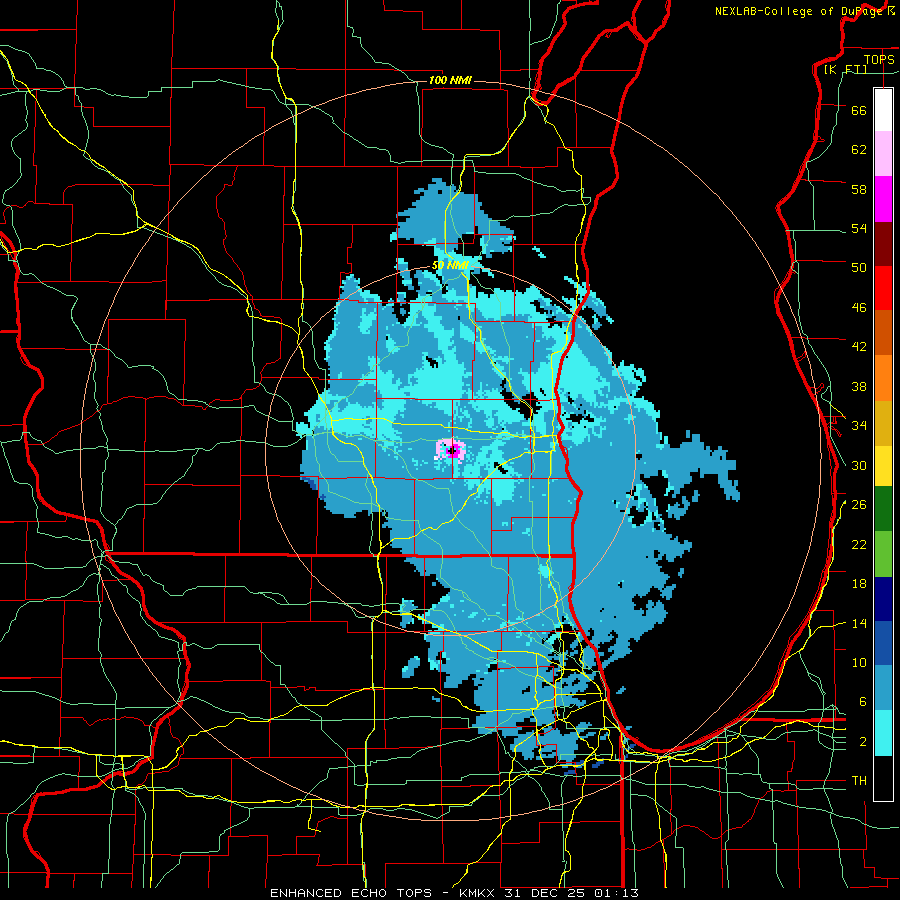This screenshot has height=900, width=900.
Task: Click the light pink 62 kft legend swatch
Action: (x=883, y=154)
